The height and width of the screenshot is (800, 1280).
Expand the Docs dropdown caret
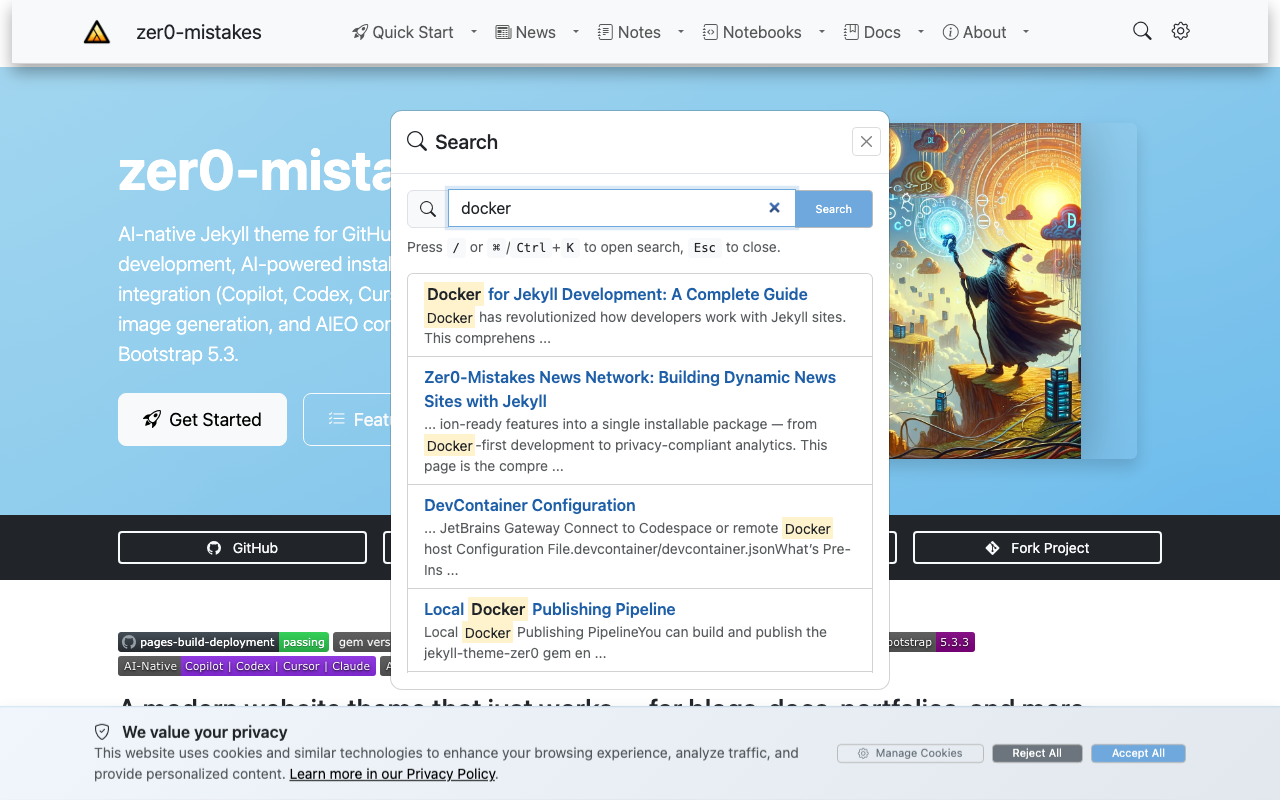tap(921, 32)
